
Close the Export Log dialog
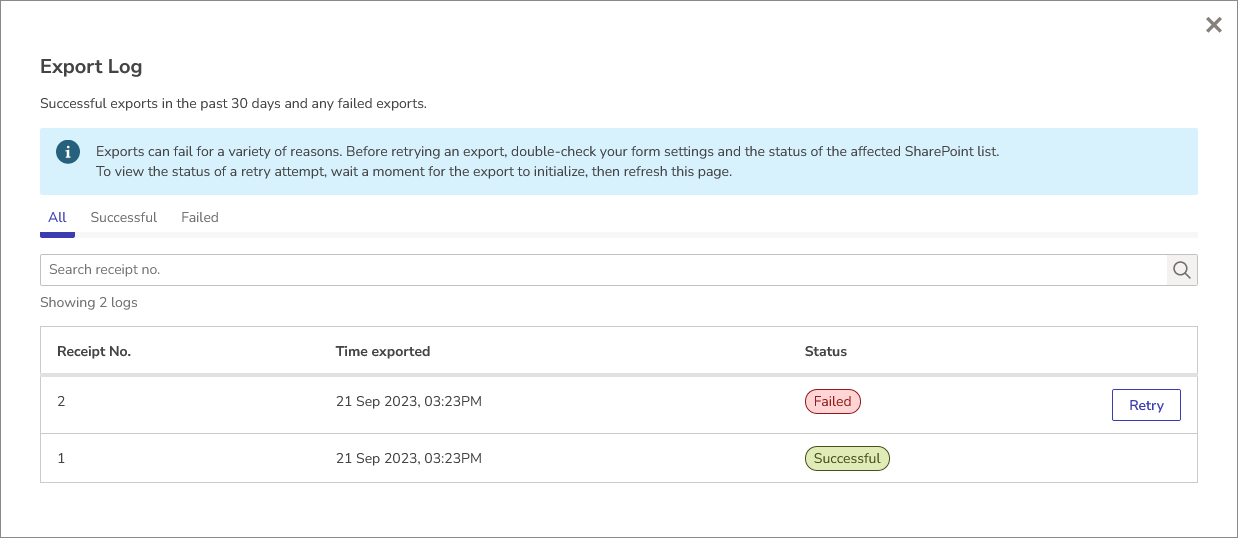(1213, 25)
